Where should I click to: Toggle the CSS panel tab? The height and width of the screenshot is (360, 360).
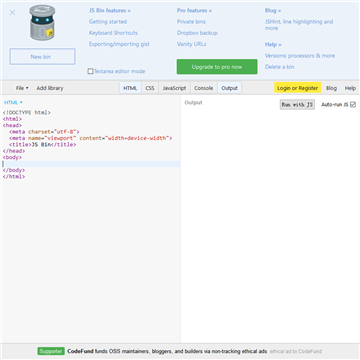click(x=150, y=88)
